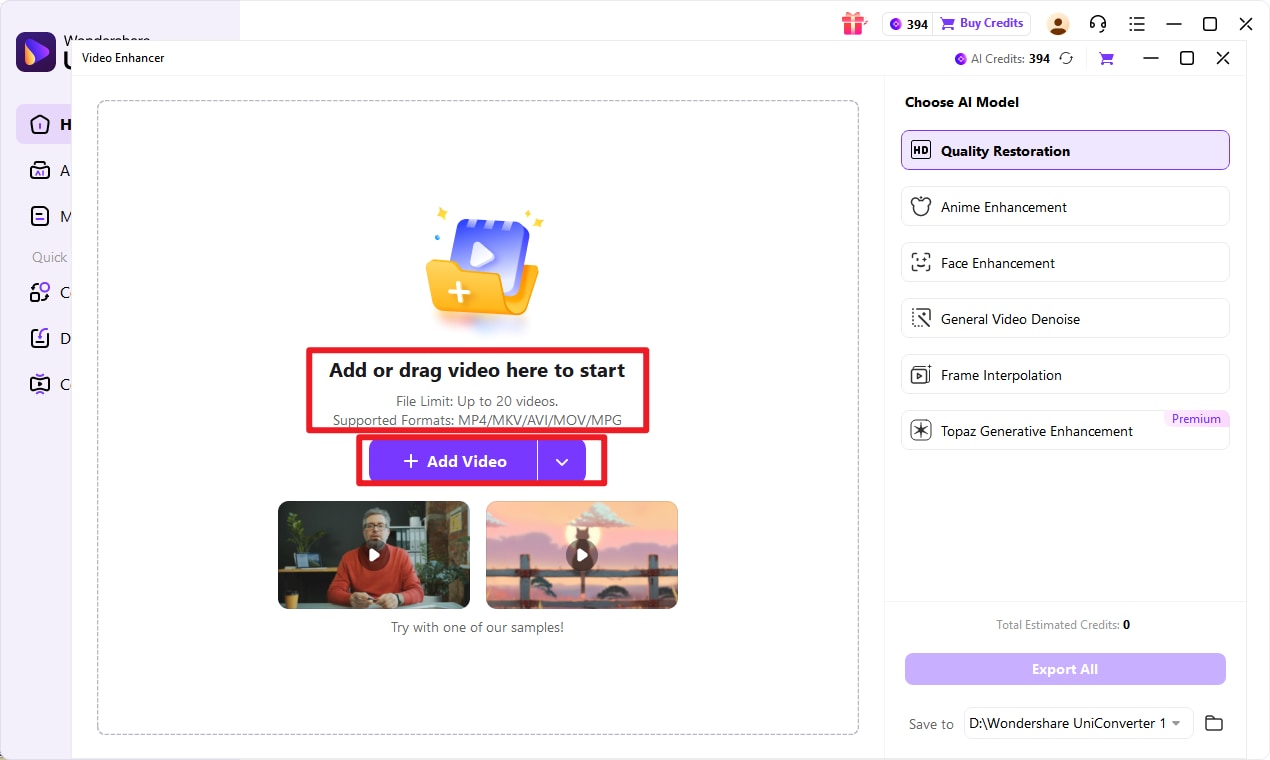Select the Face Enhancement AI model
Viewport: 1270px width, 760px height.
point(1064,262)
